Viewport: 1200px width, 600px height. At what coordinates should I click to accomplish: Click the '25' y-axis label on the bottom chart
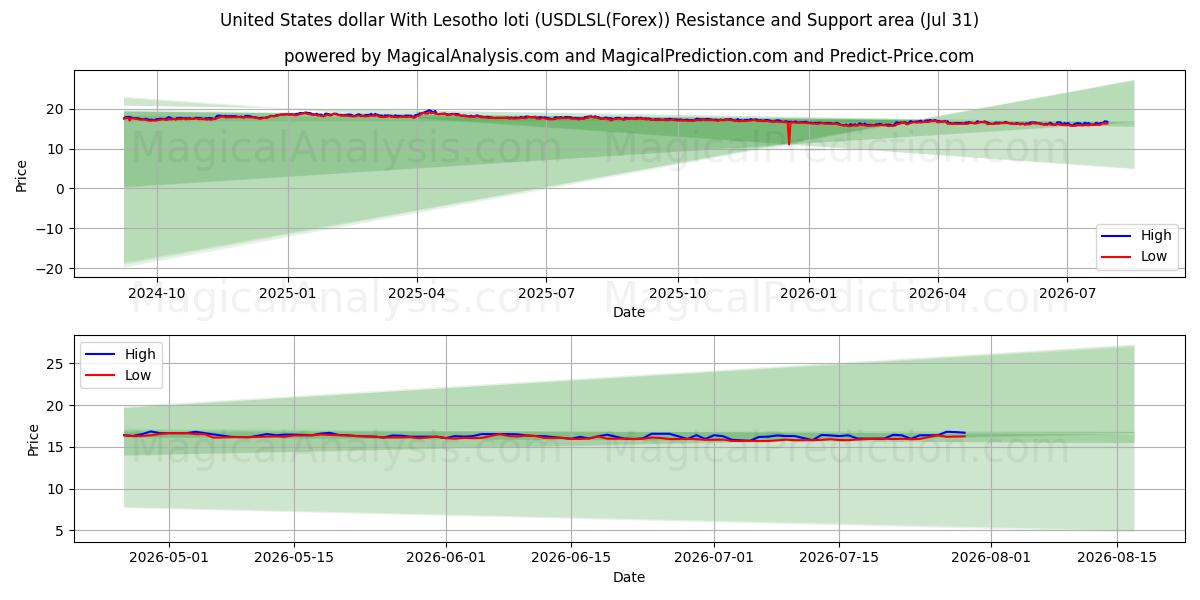tap(58, 364)
